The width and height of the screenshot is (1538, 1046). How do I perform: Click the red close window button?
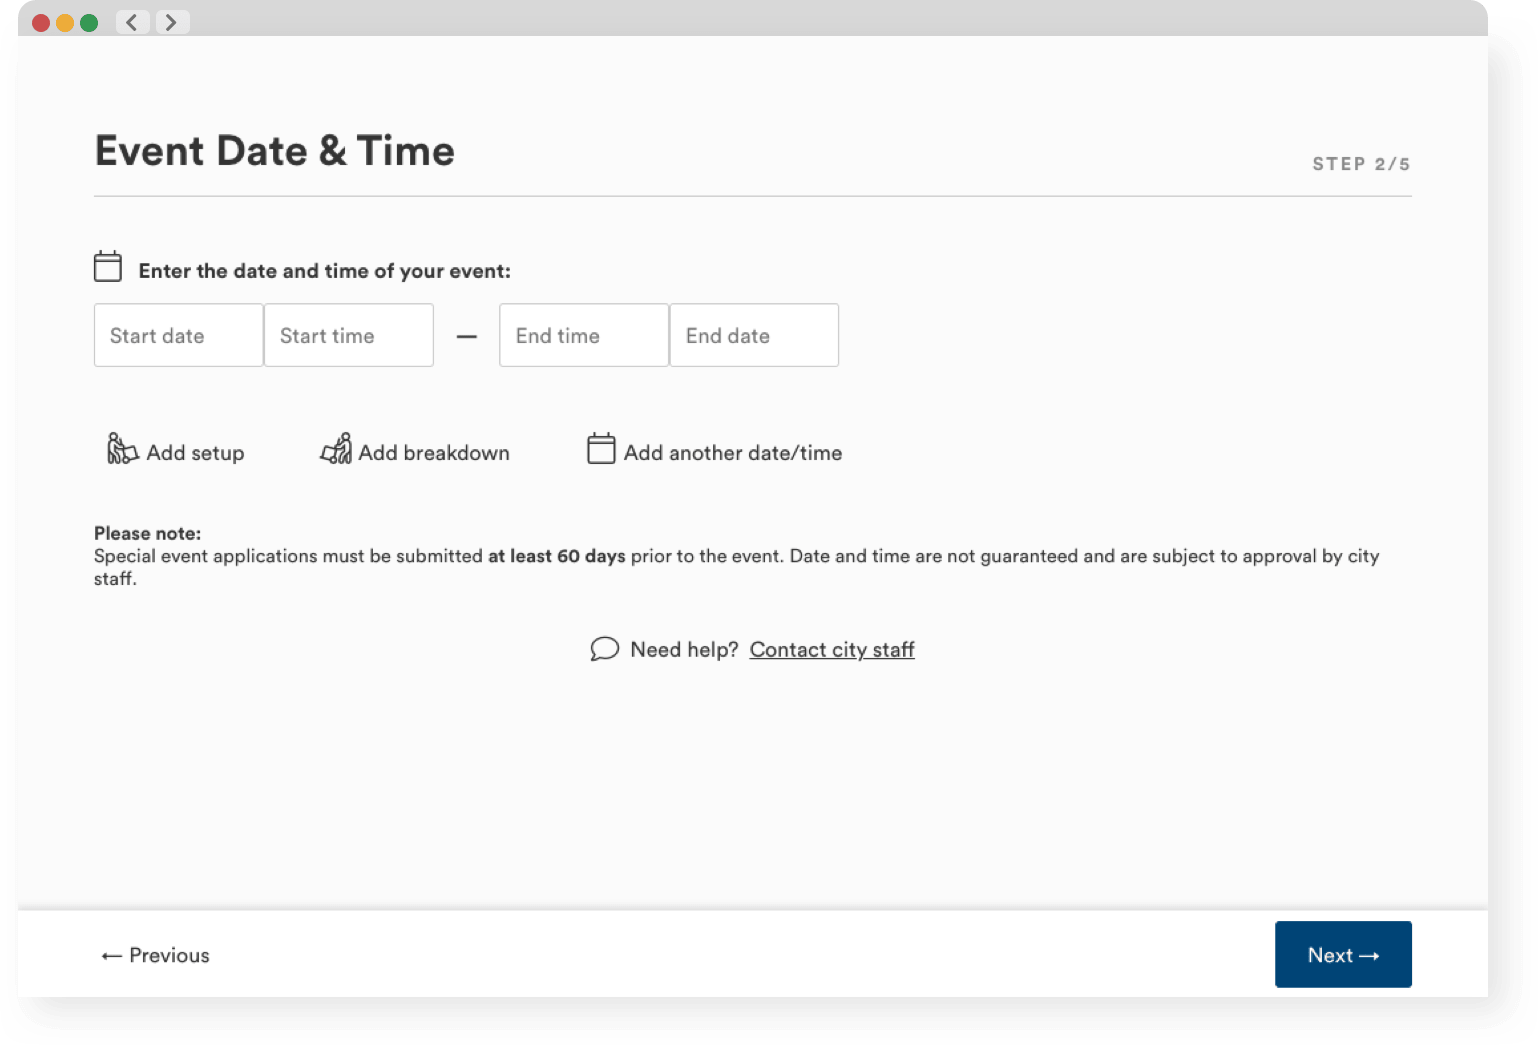(41, 23)
